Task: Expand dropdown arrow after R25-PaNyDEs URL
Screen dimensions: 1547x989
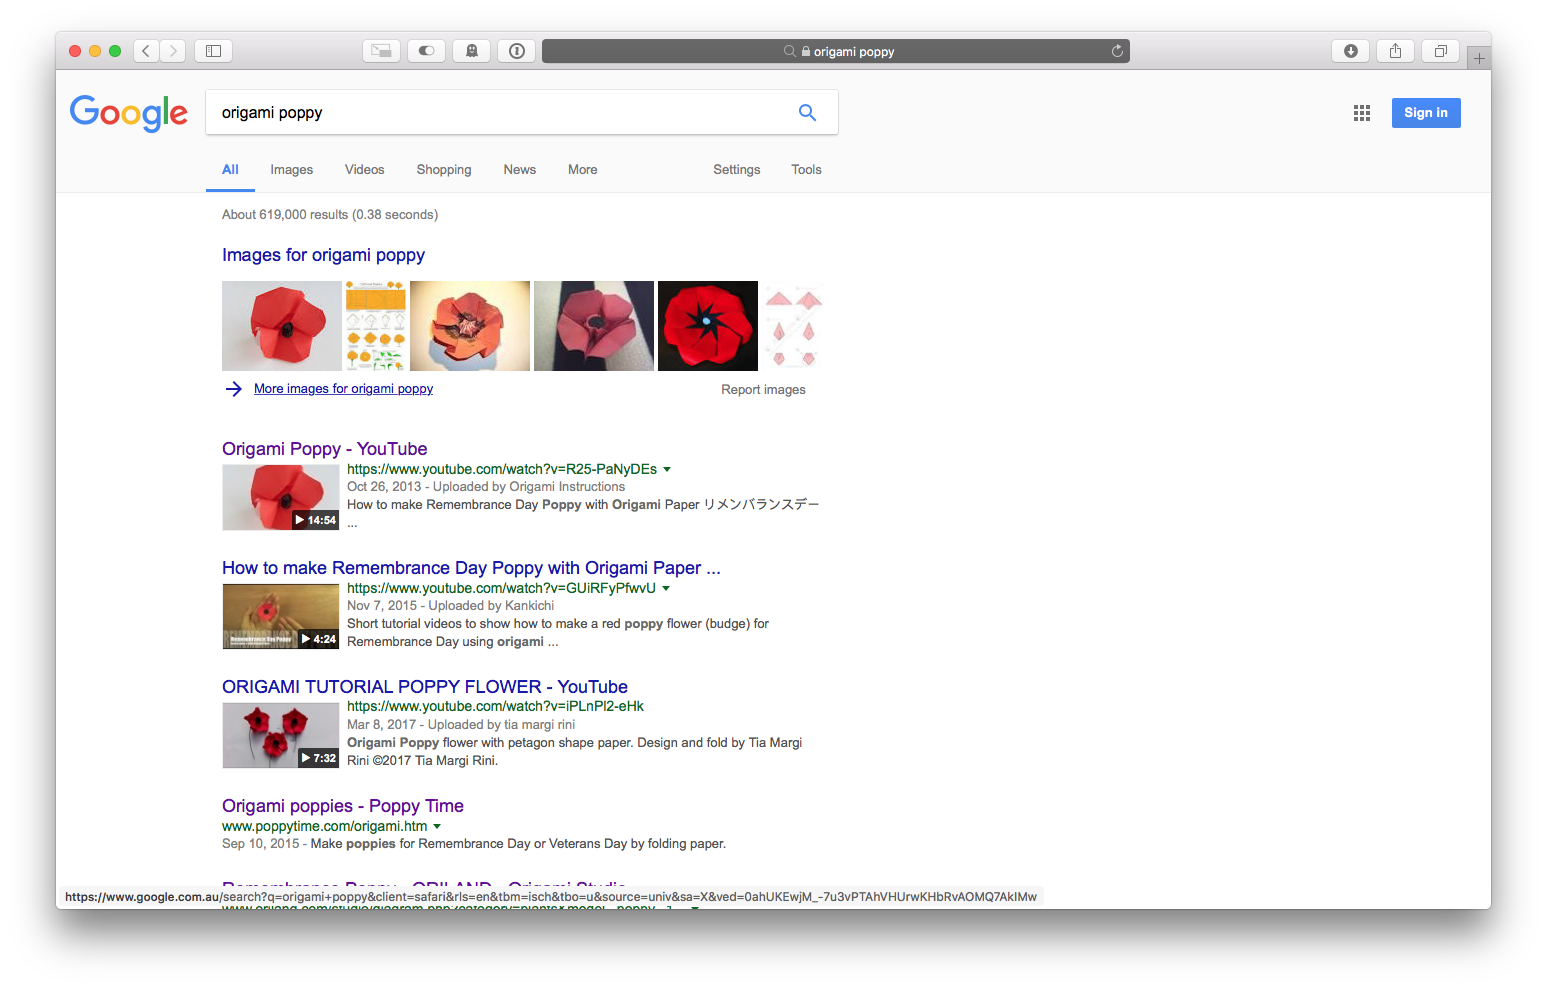Action: coord(667,470)
